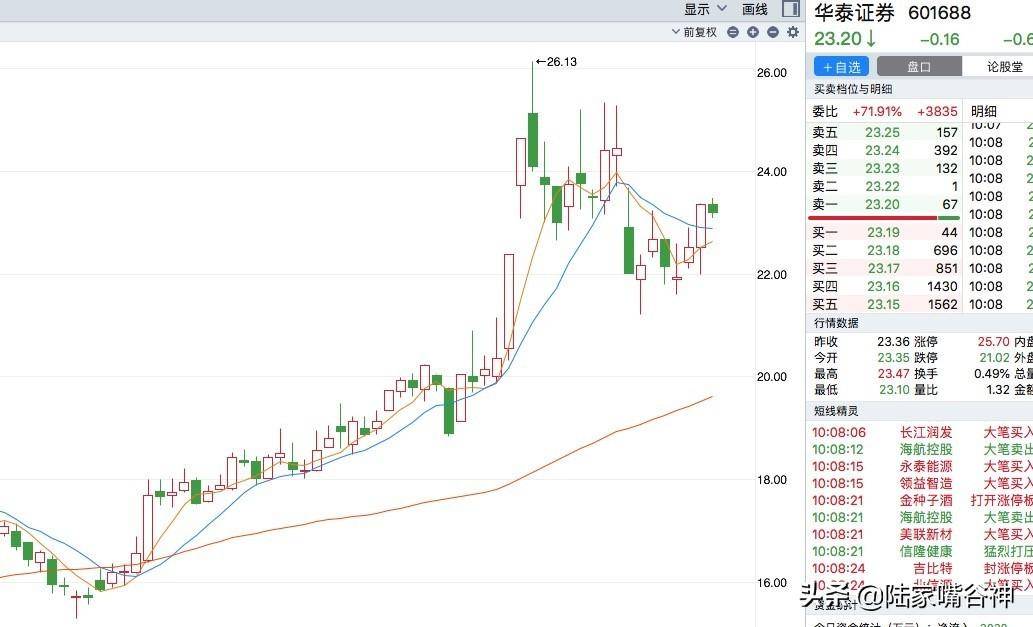Select the 画线 drawing tool
This screenshot has width=1033, height=627.
point(754,9)
